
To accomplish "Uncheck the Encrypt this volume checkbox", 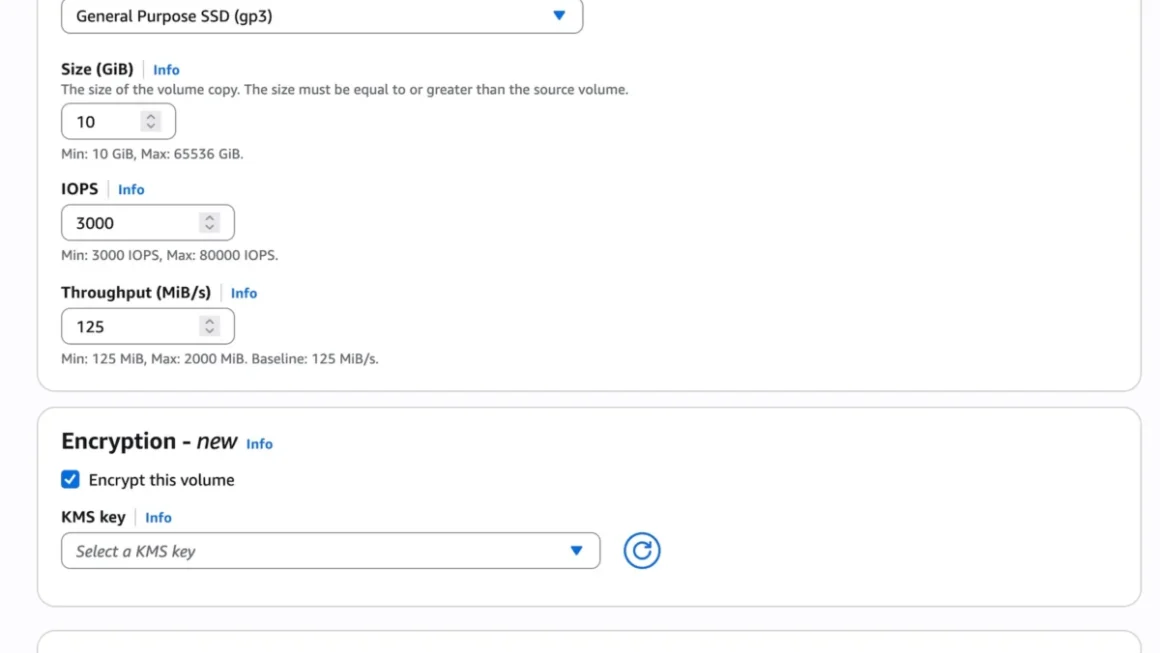I will [x=70, y=479].
